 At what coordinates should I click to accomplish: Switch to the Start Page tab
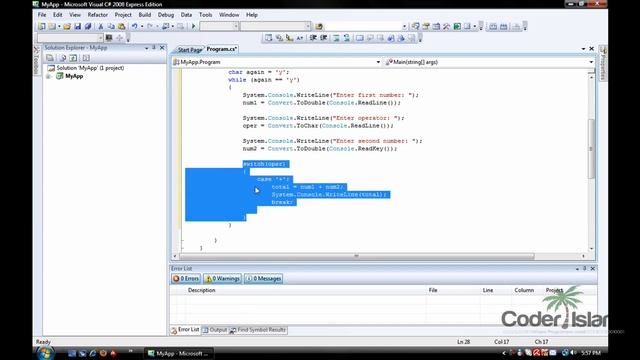(x=190, y=49)
